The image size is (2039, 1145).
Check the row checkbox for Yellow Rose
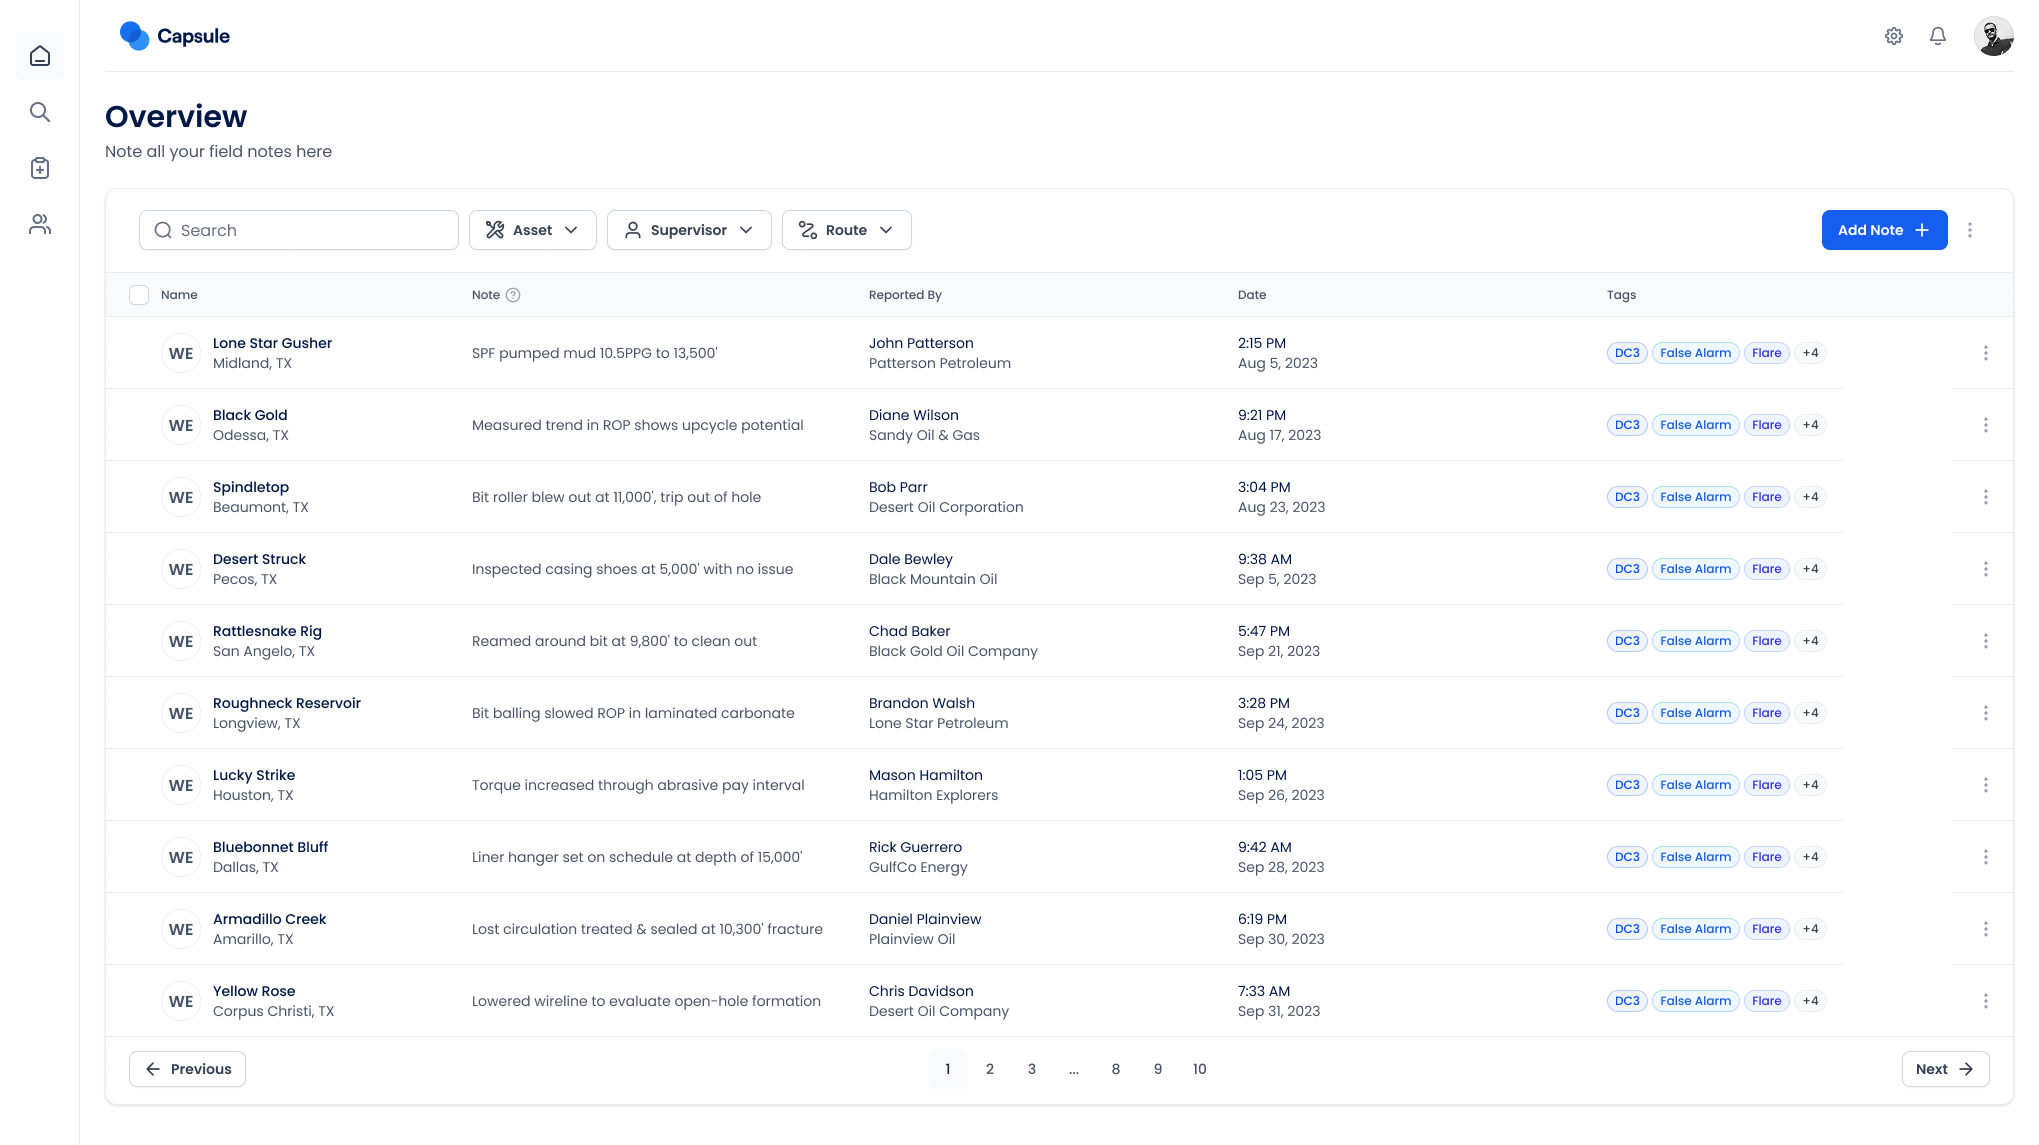coord(140,1000)
